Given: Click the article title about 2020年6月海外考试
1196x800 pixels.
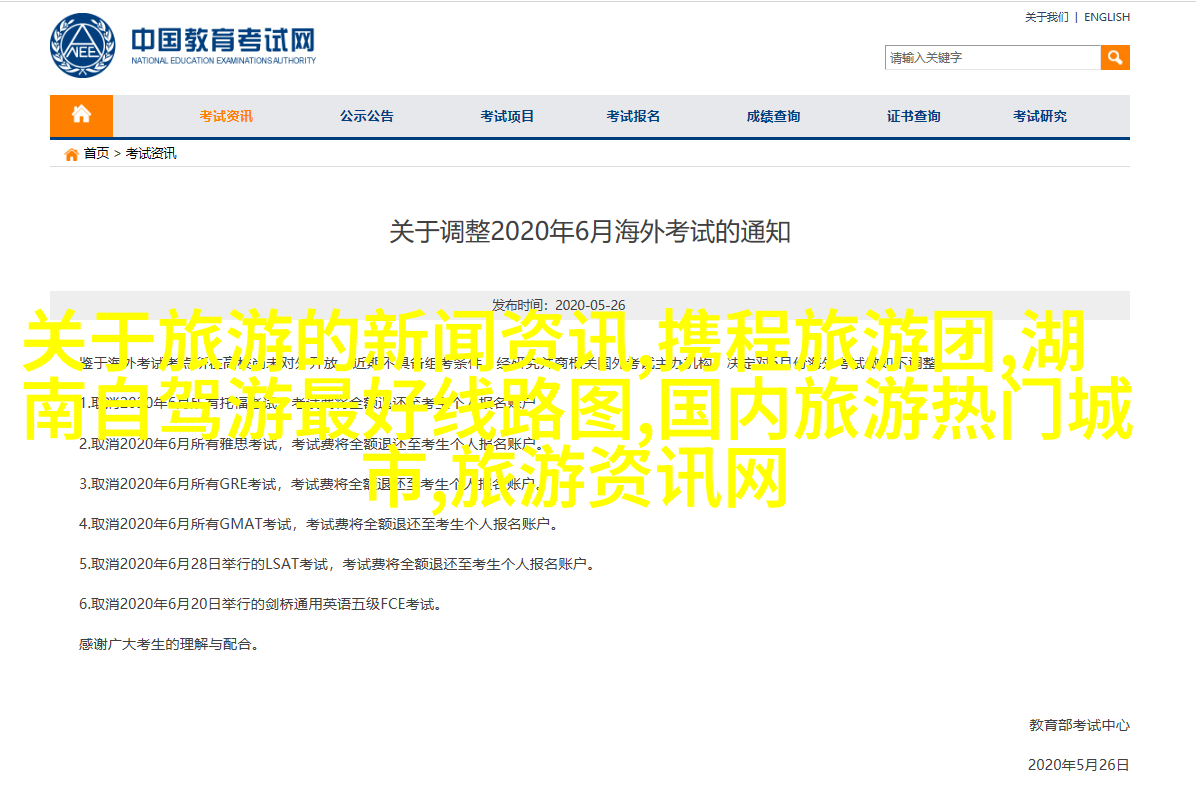Looking at the screenshot, I should click(590, 232).
